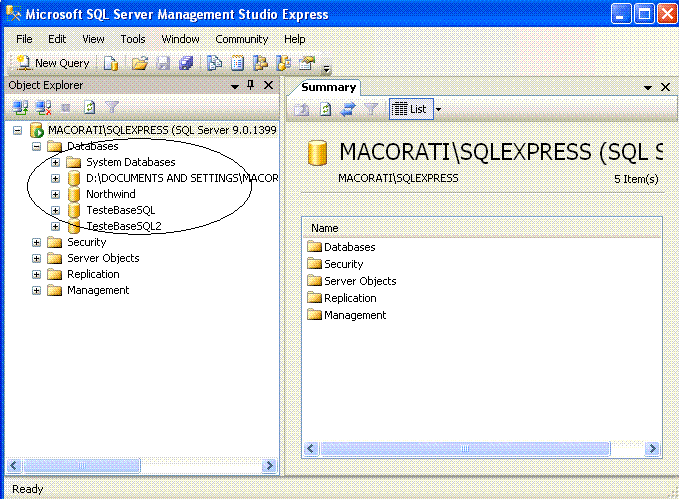Screen dimensions: 679x499
Task: Click the Open File toolbar icon
Action: pyautogui.click(x=140, y=63)
